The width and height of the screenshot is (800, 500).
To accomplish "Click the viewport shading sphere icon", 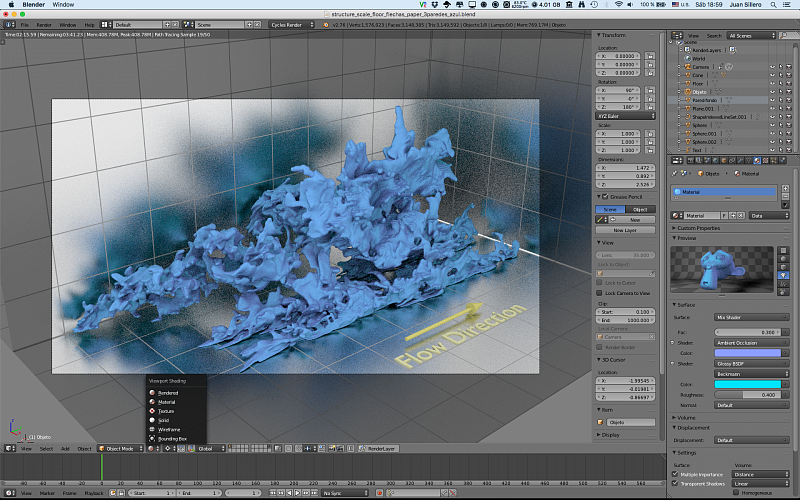I will point(152,448).
